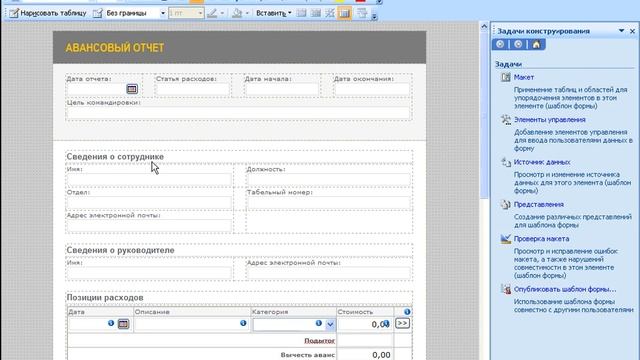Click the Forward button in task pane

pyautogui.click(x=518, y=44)
